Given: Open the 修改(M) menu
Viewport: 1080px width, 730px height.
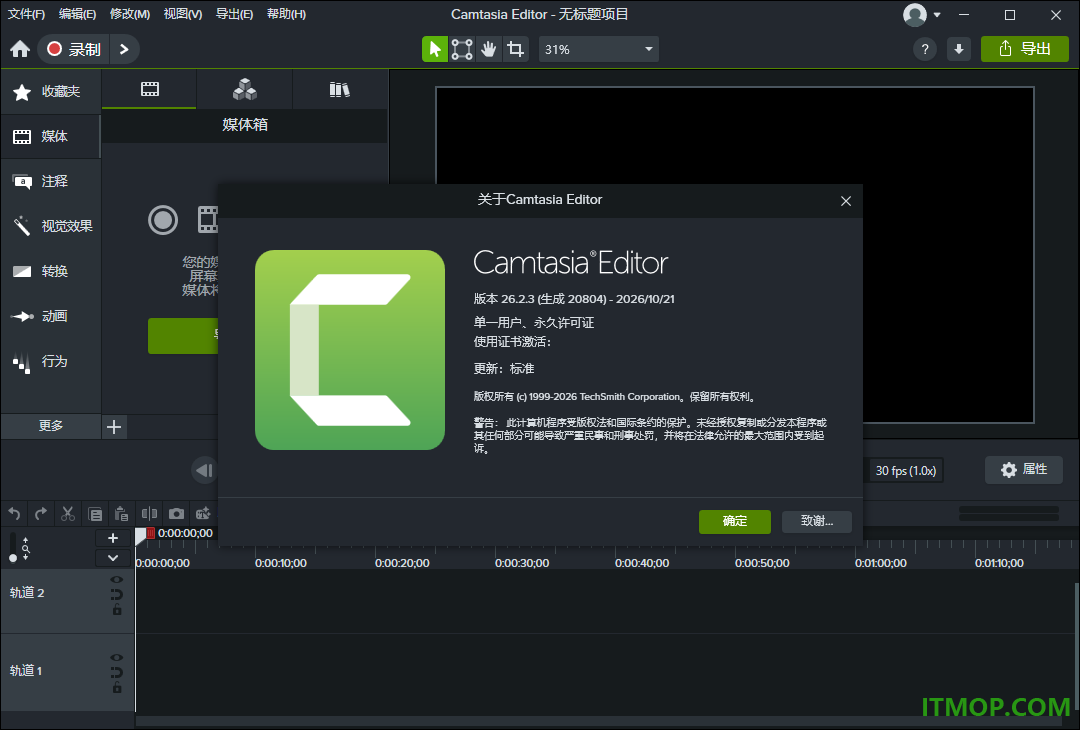Looking at the screenshot, I should tap(129, 14).
